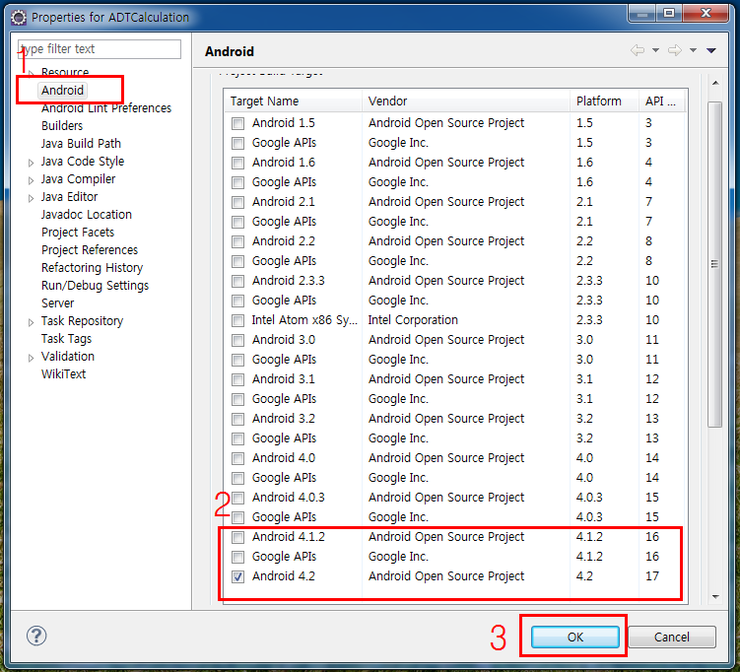Expand the Java Code Style node
Image resolution: width=740 pixels, height=672 pixels.
(x=31, y=163)
